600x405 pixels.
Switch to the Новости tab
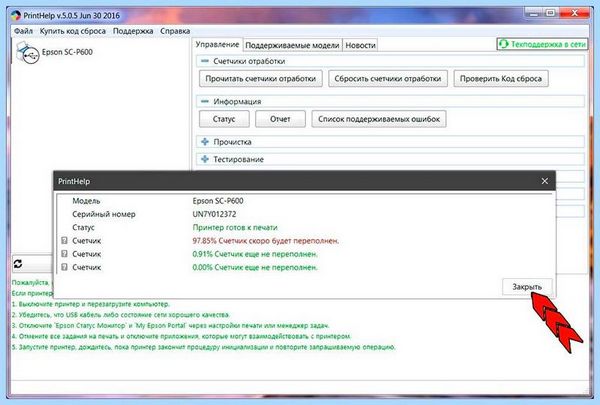click(x=360, y=45)
